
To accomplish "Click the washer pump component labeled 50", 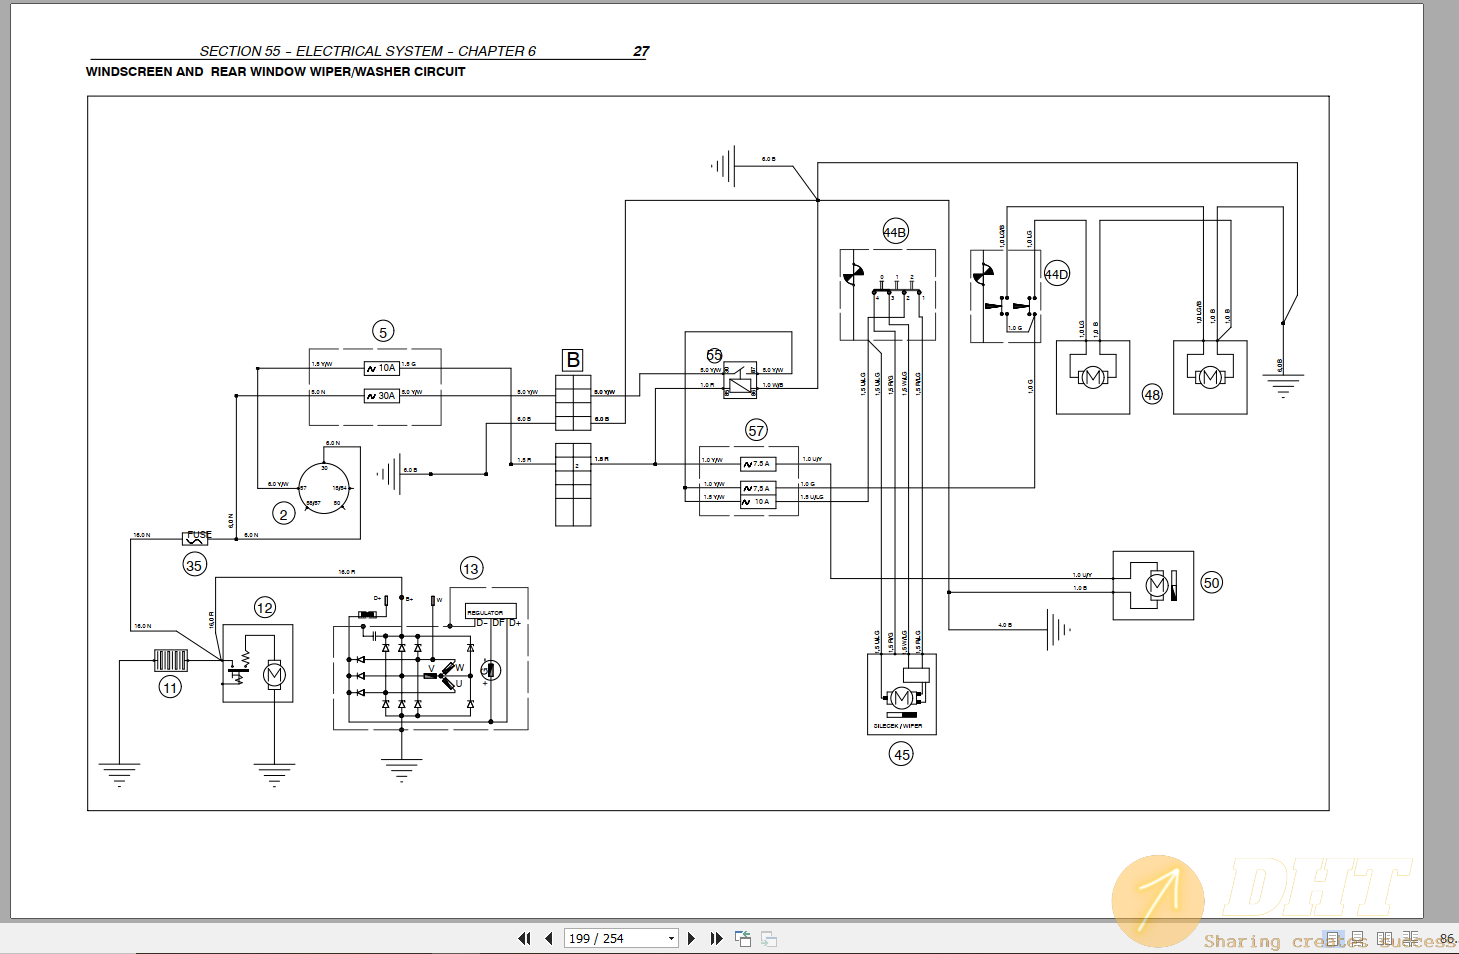I will pos(1153,585).
